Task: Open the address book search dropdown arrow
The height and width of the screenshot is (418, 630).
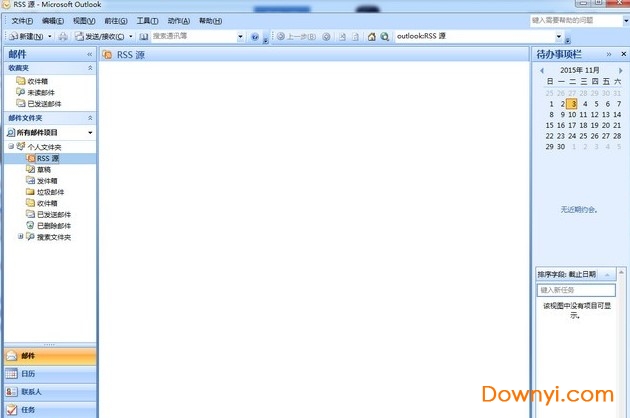Action: click(240, 37)
